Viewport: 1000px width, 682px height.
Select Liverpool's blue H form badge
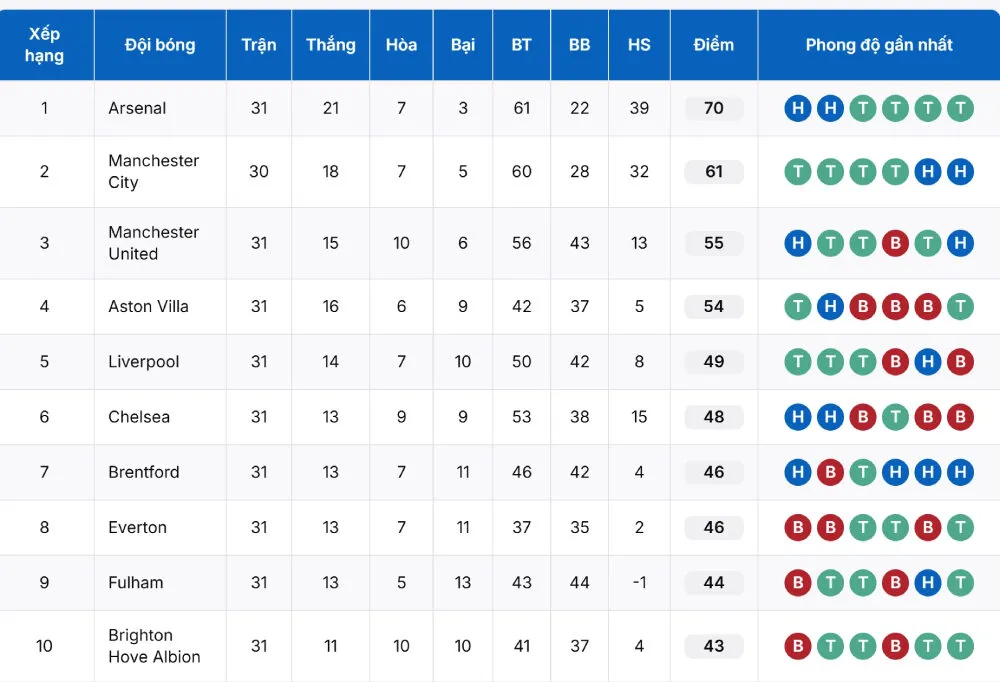tap(928, 362)
